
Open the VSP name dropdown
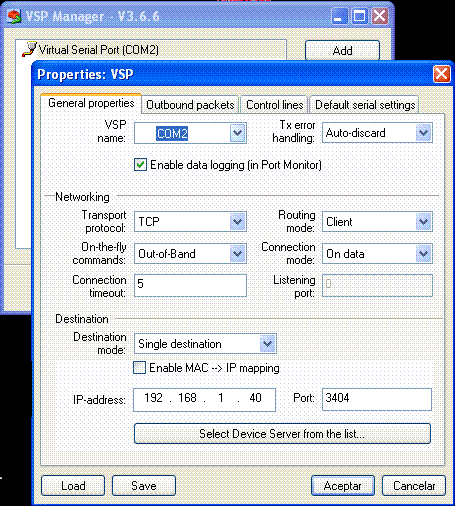pos(237,133)
